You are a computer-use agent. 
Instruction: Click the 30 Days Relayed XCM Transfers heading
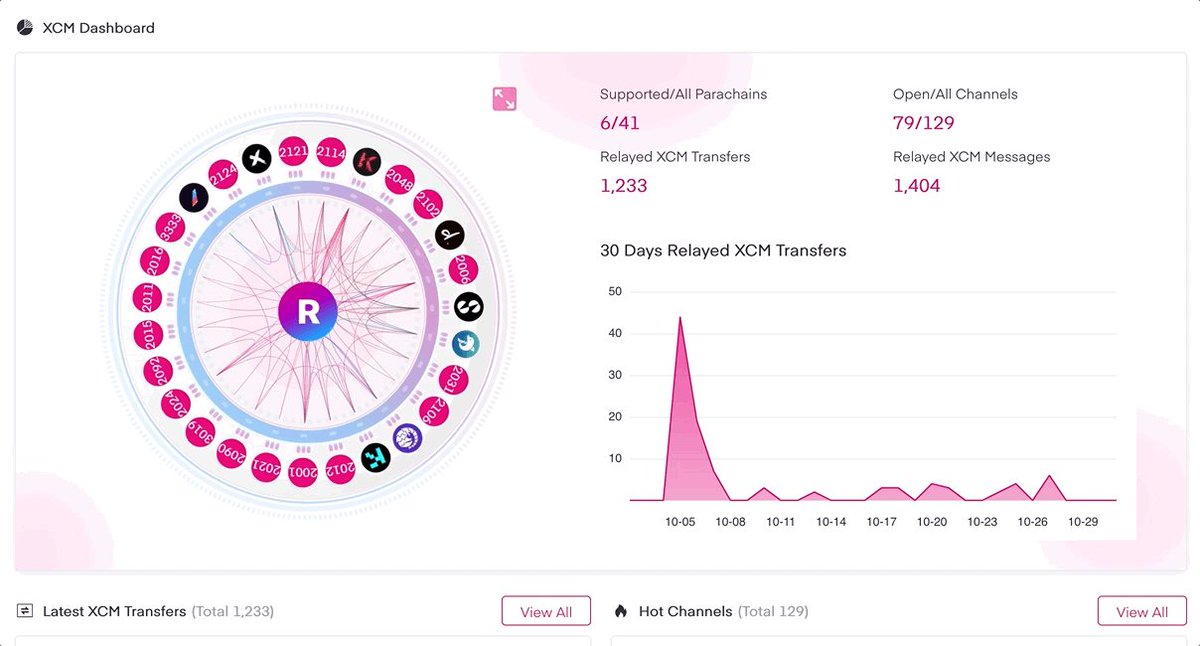[x=723, y=251]
